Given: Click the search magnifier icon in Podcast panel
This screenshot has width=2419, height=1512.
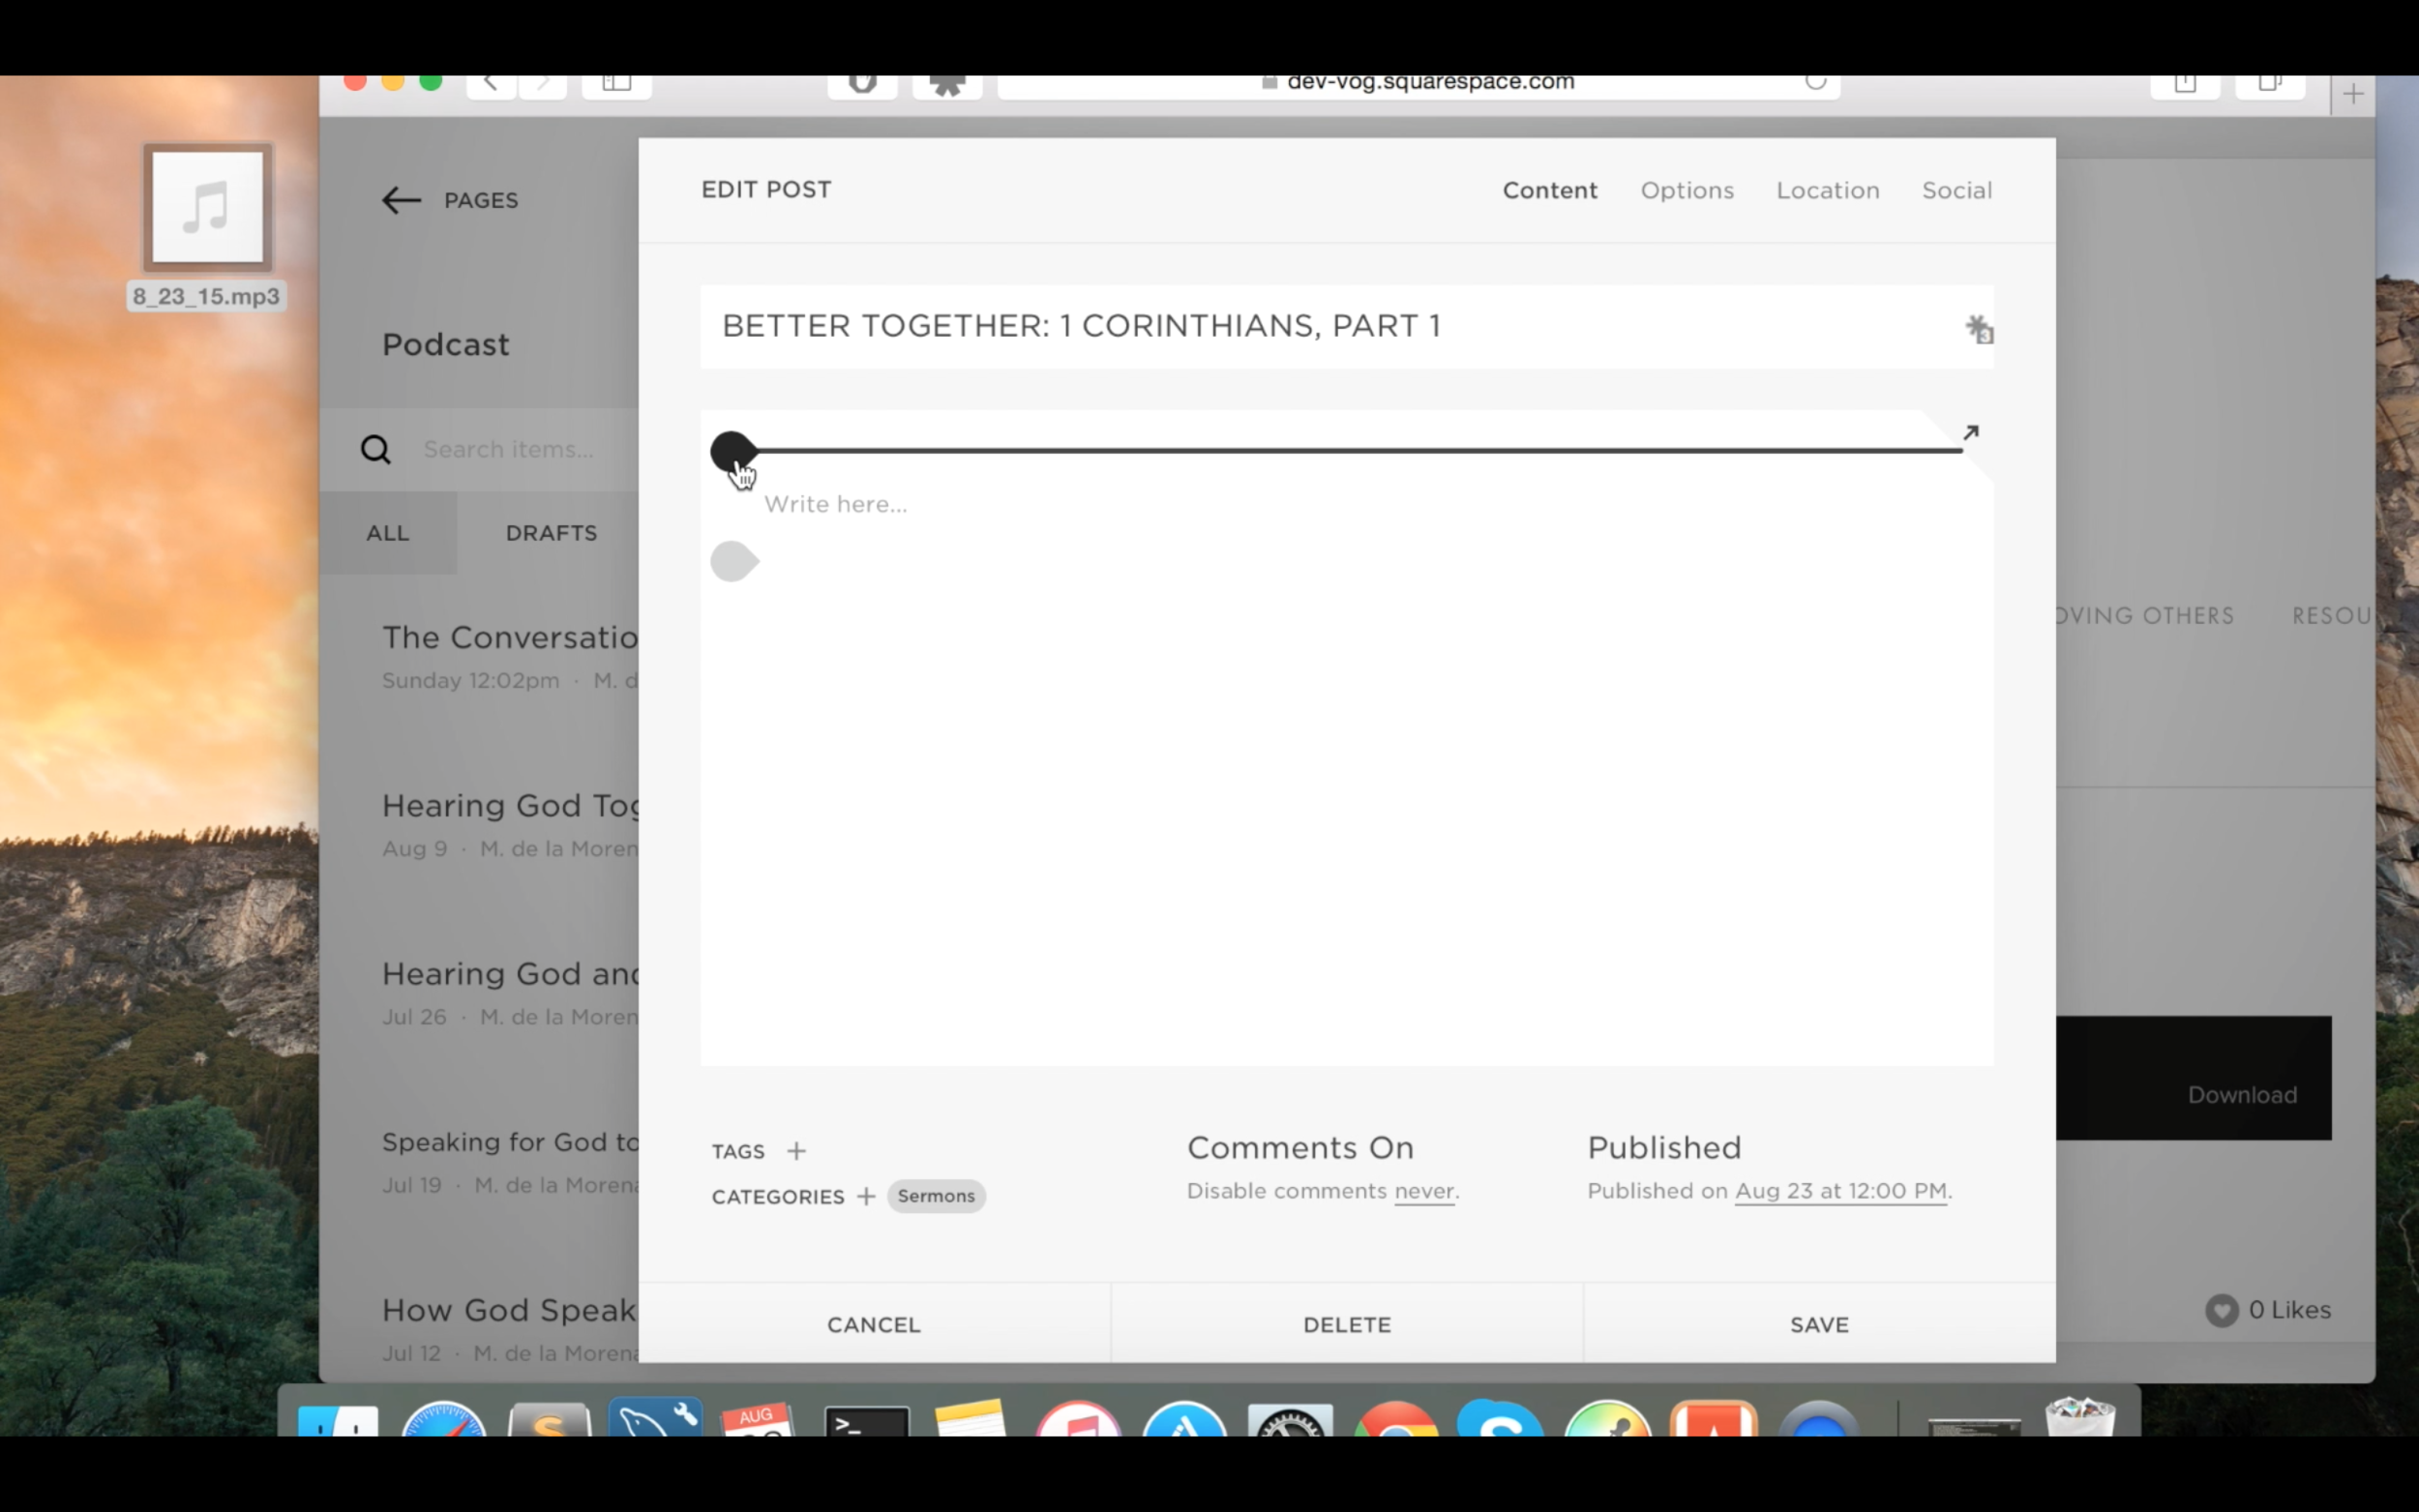Looking at the screenshot, I should pos(375,449).
